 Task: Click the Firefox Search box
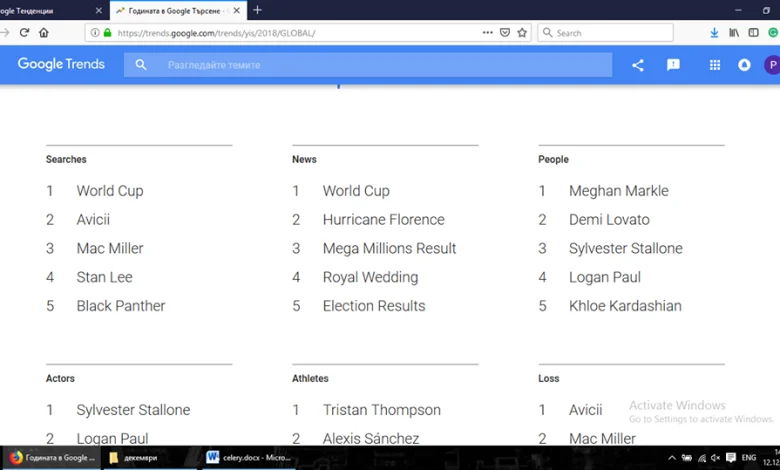(605, 33)
